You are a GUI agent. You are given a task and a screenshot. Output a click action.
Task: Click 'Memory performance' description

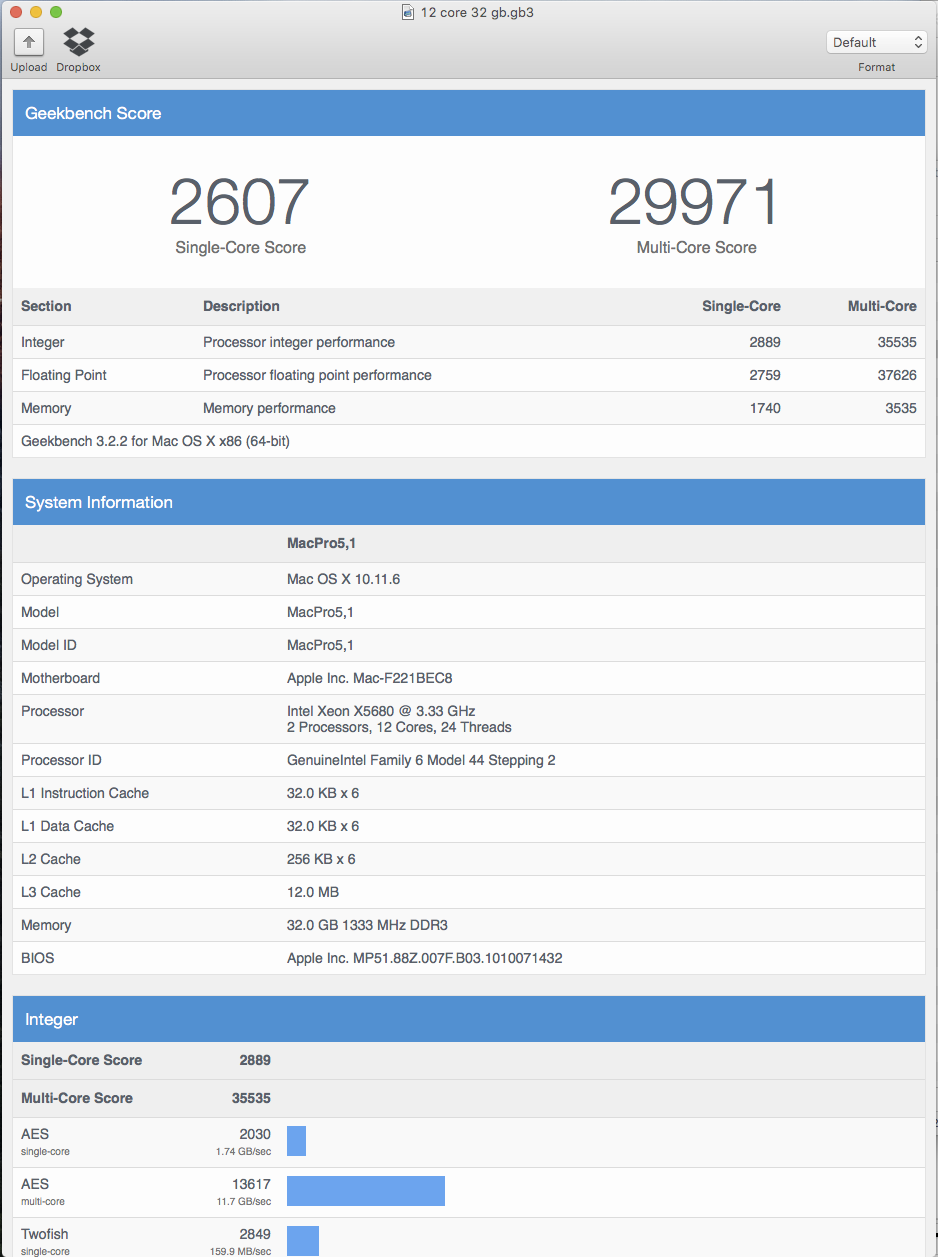[269, 408]
